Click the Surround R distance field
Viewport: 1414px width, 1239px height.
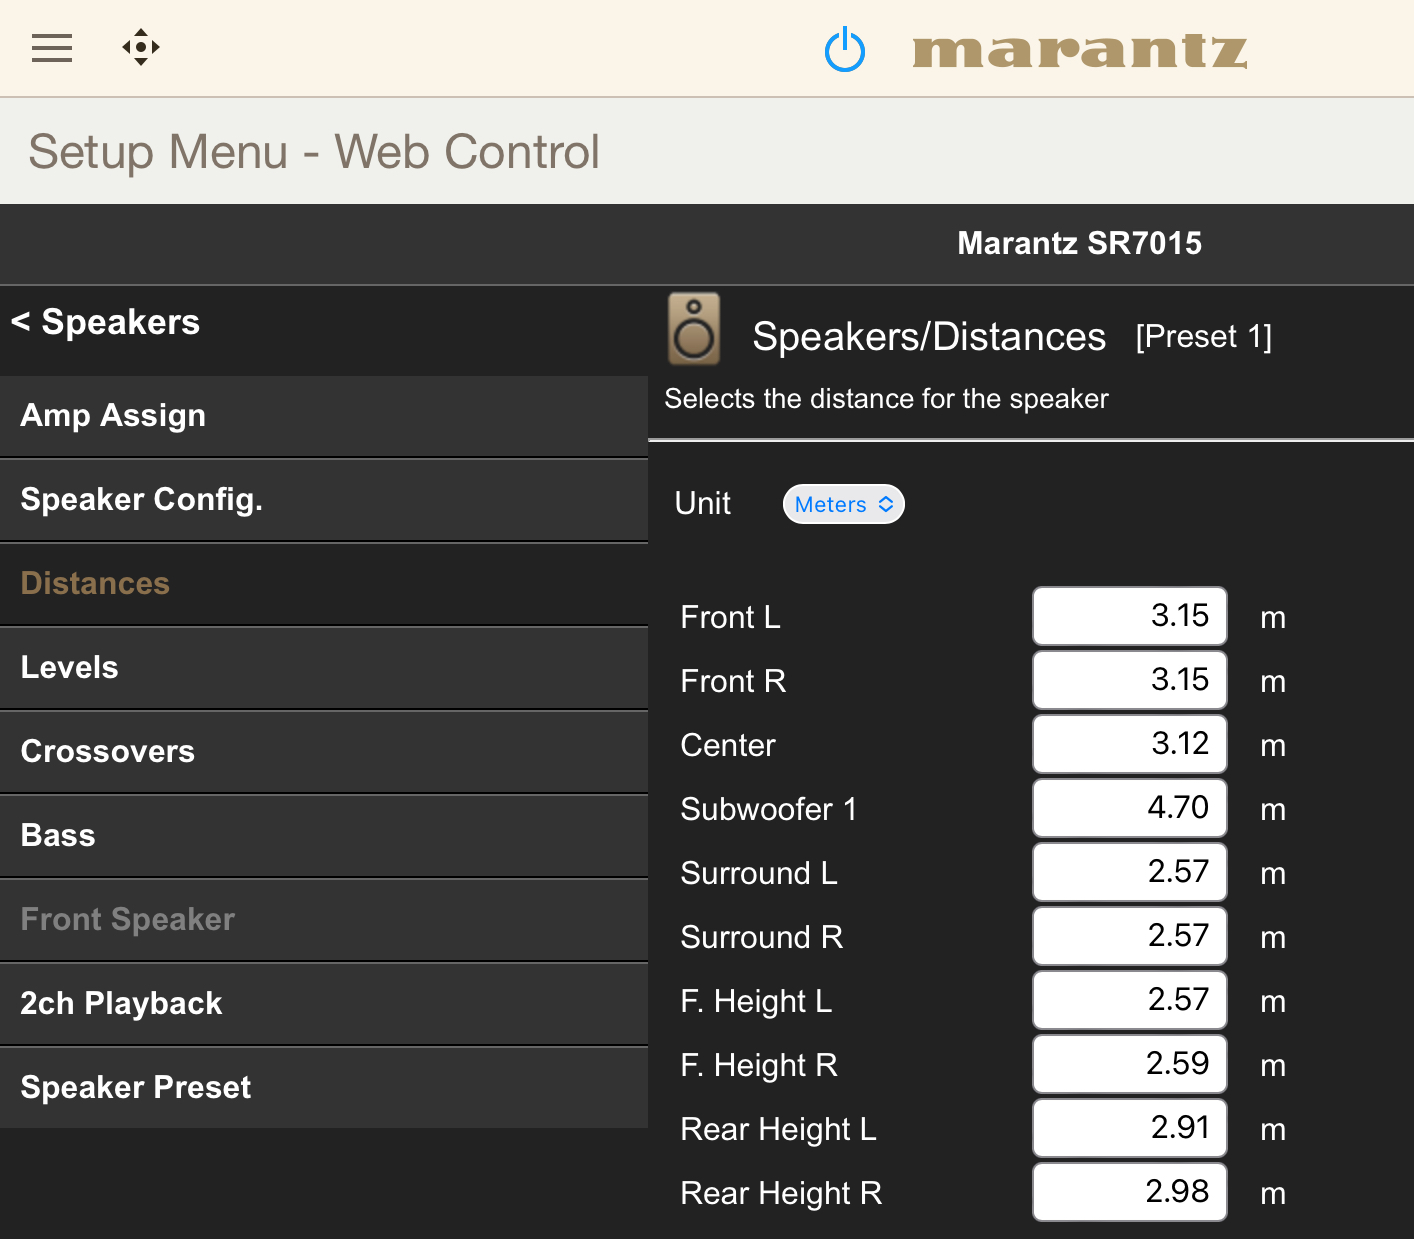[1130, 936]
